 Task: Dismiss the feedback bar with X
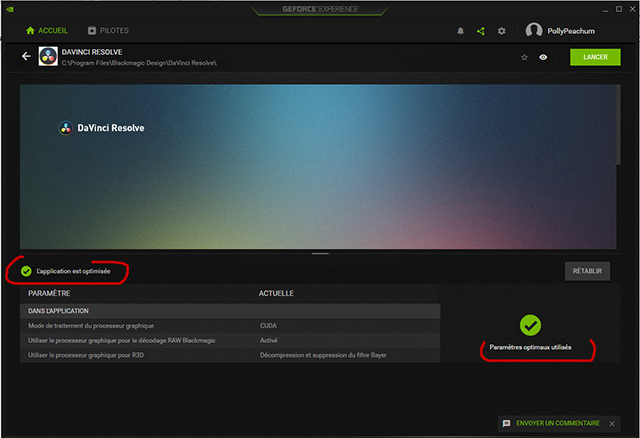pos(612,424)
